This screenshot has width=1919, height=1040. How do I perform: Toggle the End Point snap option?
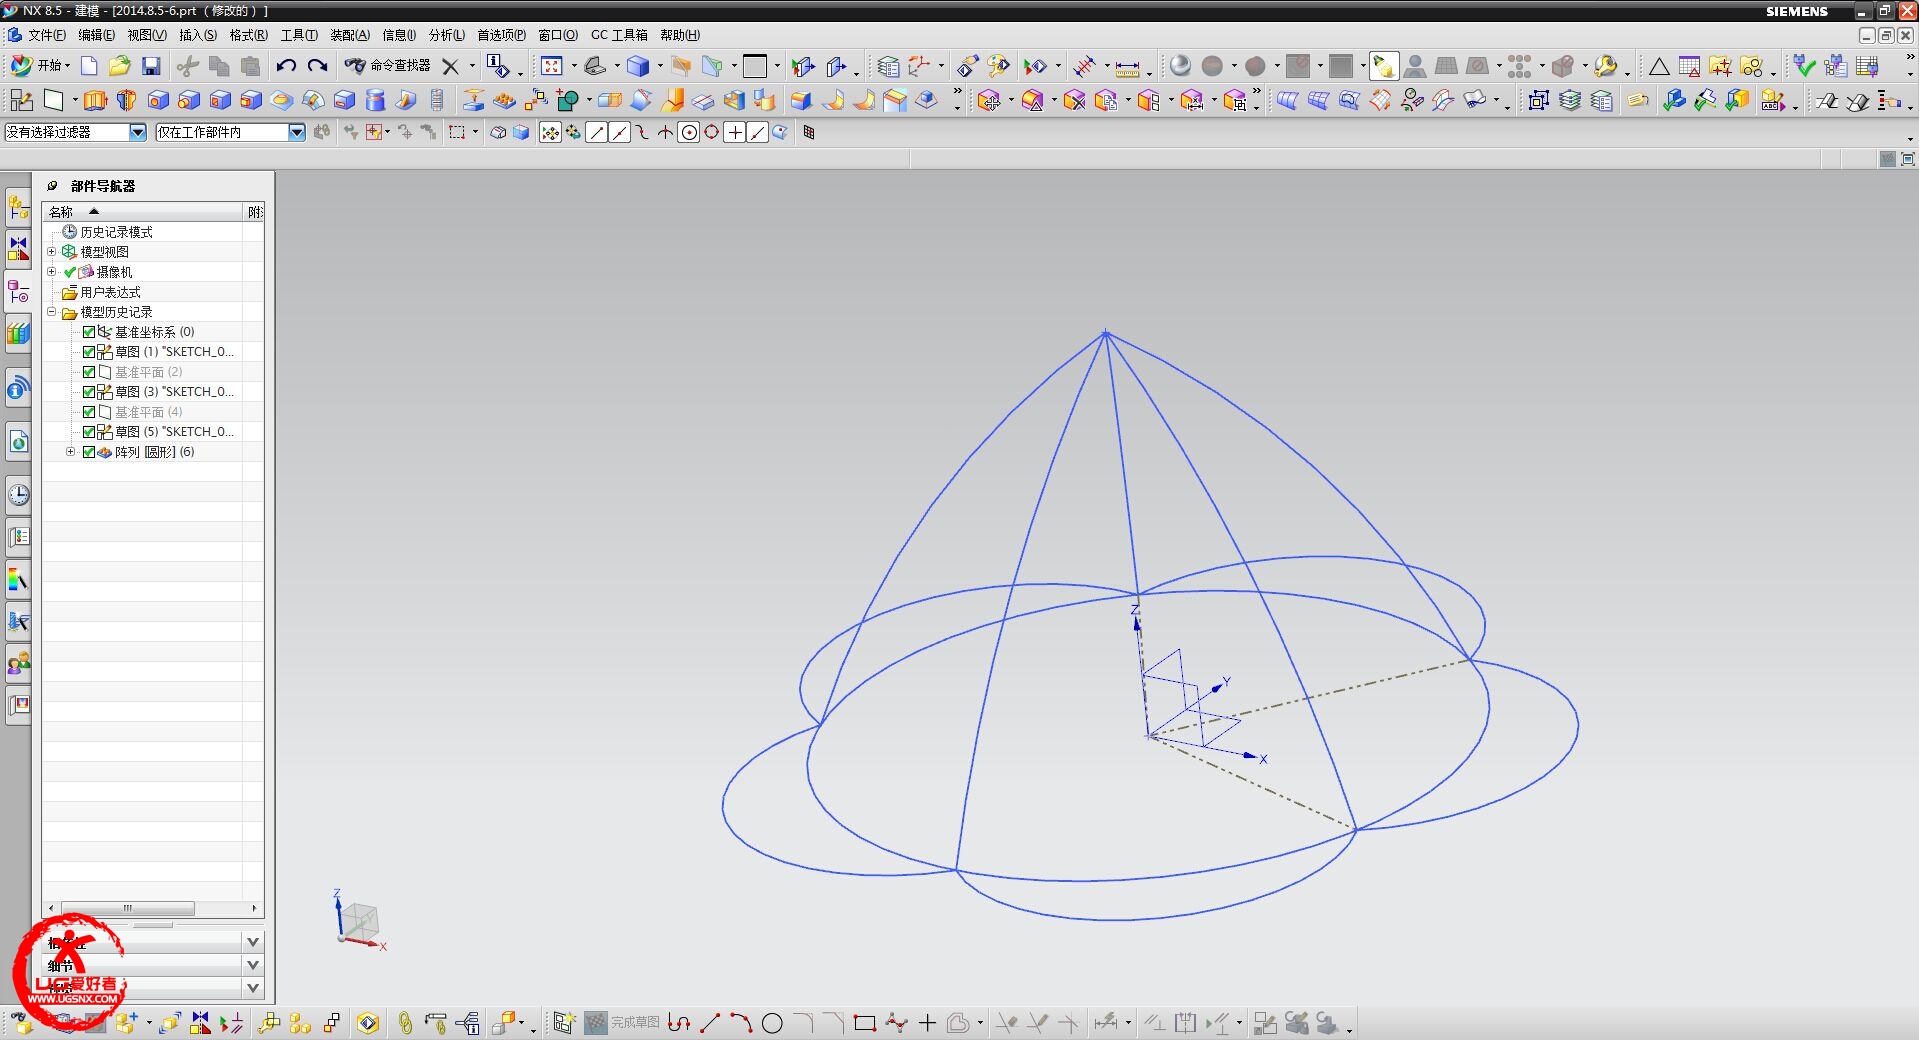(596, 132)
